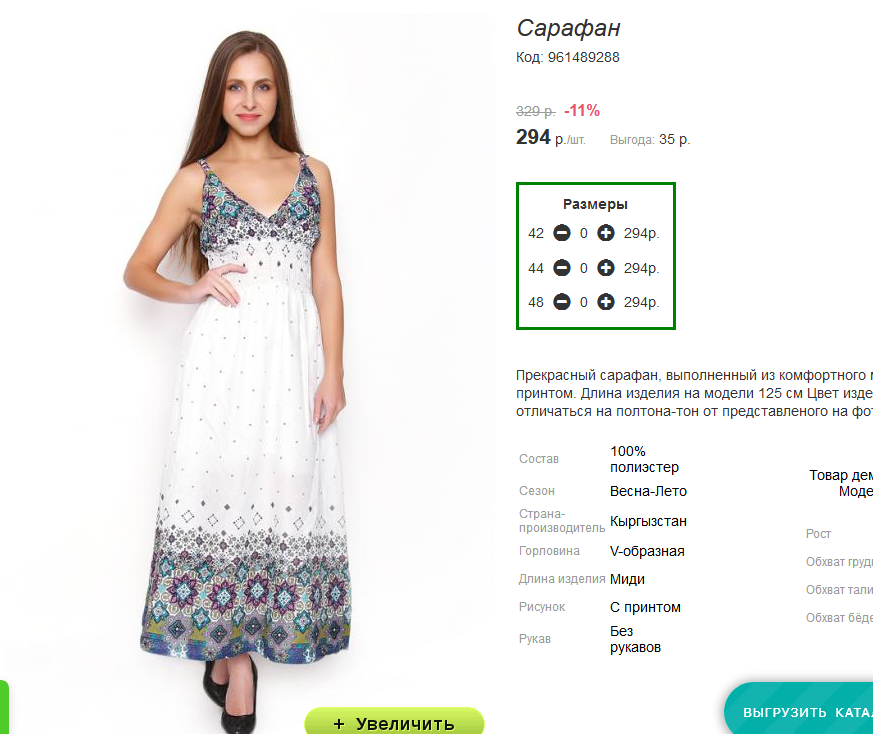Click the Кыргызстан country value
873x734 pixels.
648,521
